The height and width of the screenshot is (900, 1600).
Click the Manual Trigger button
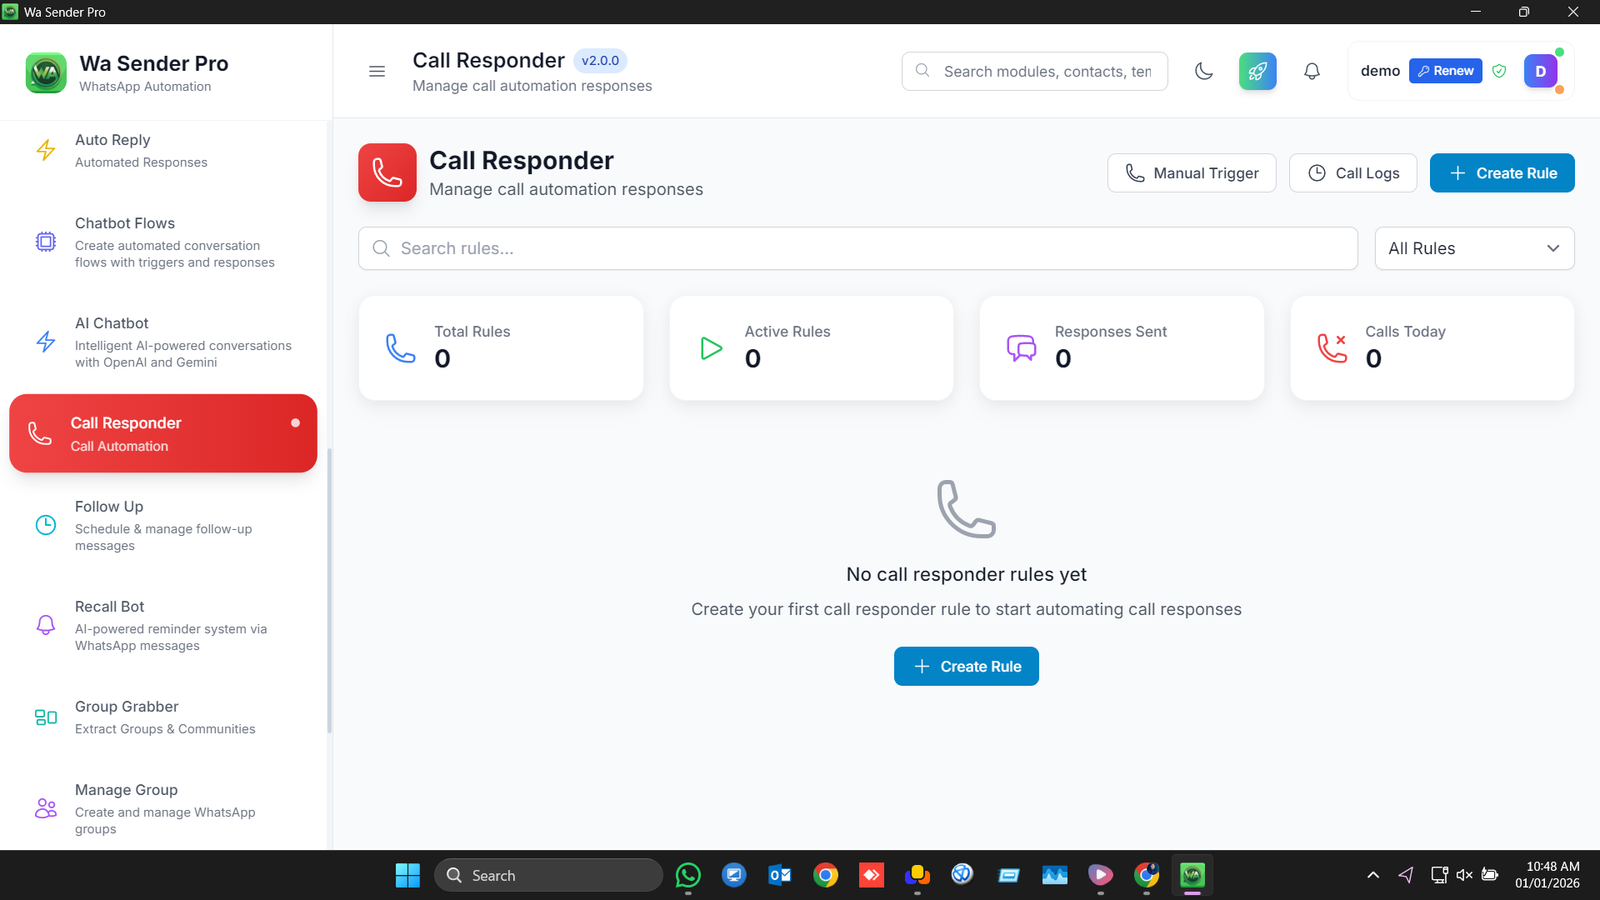(x=1191, y=173)
